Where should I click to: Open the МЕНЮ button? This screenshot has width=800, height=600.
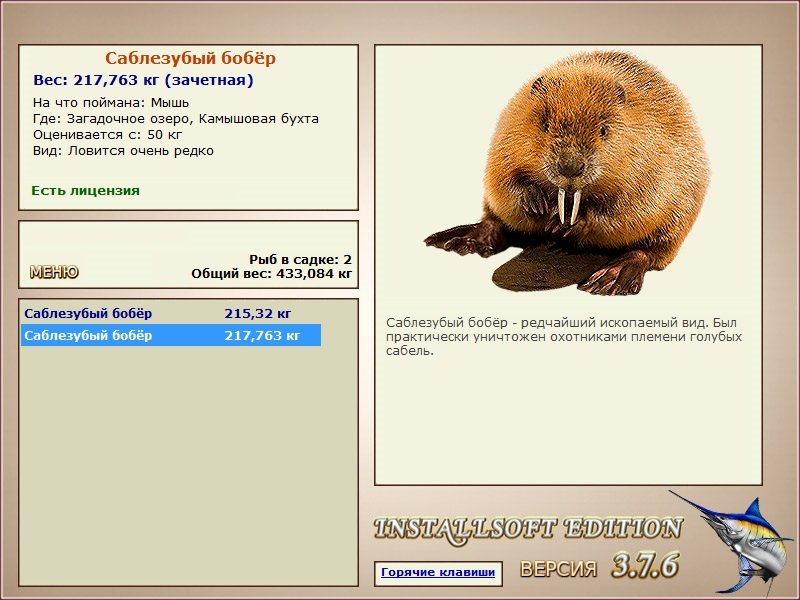pos(54,272)
